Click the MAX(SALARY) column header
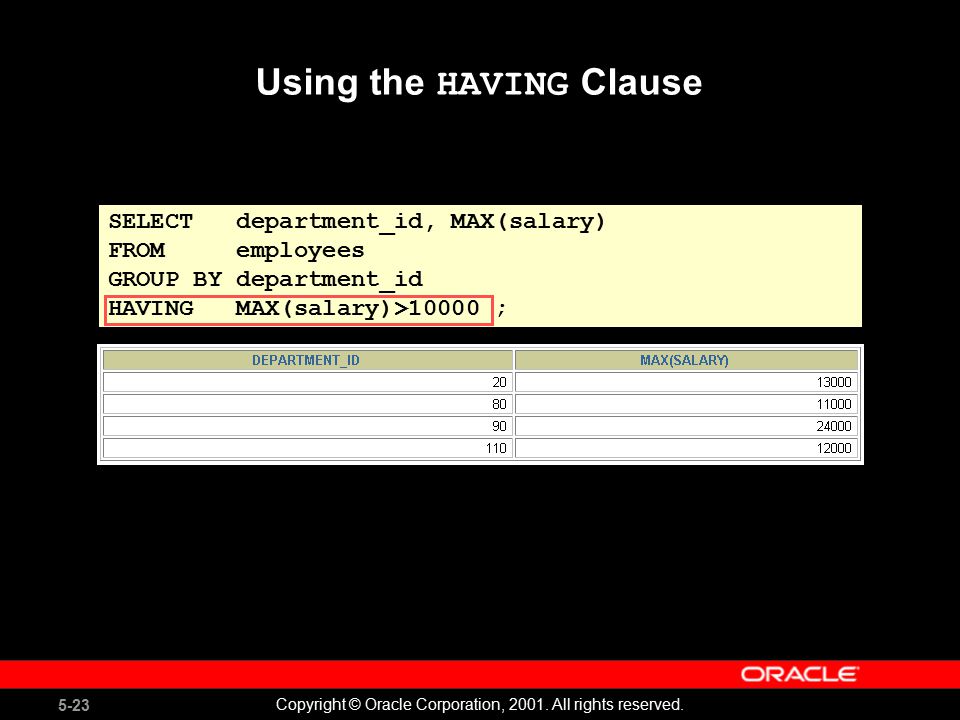960x720 pixels. tap(686, 360)
